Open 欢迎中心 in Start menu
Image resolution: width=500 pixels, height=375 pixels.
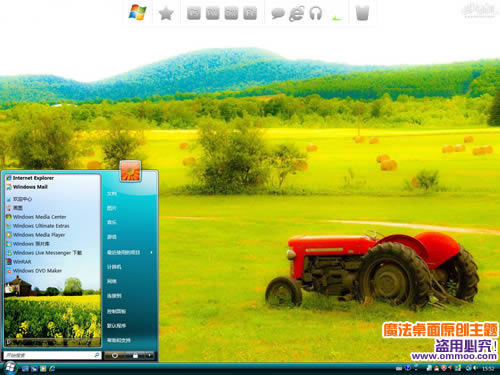pos(19,199)
